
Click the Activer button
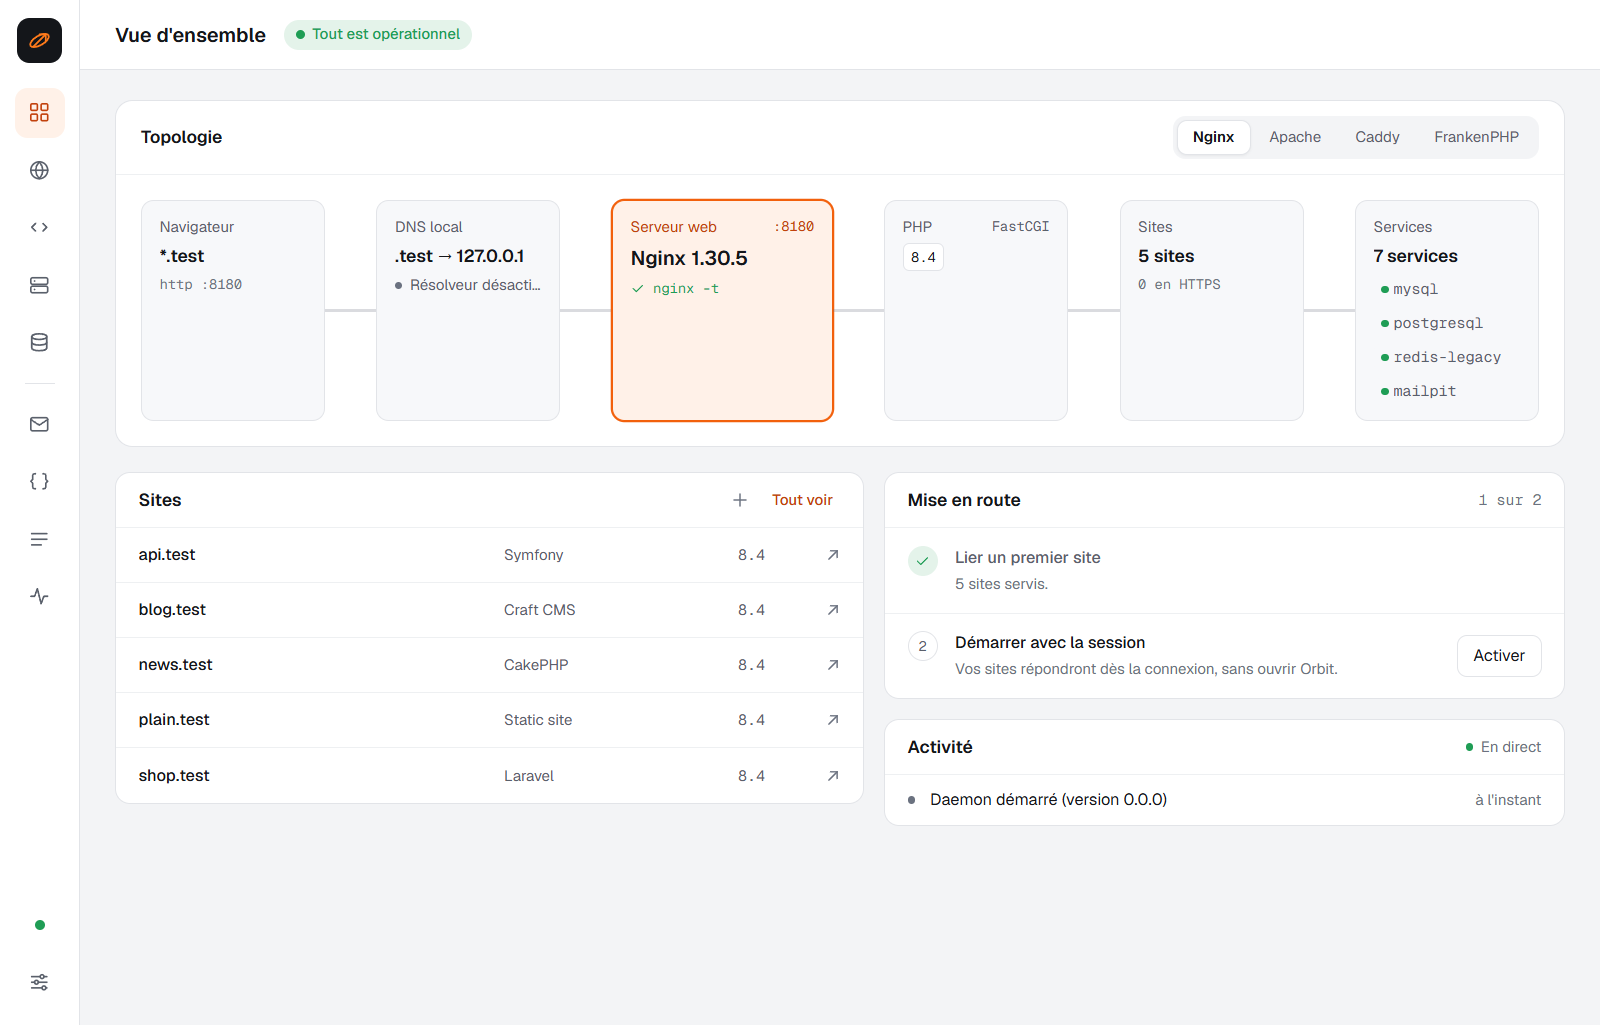(x=1499, y=656)
